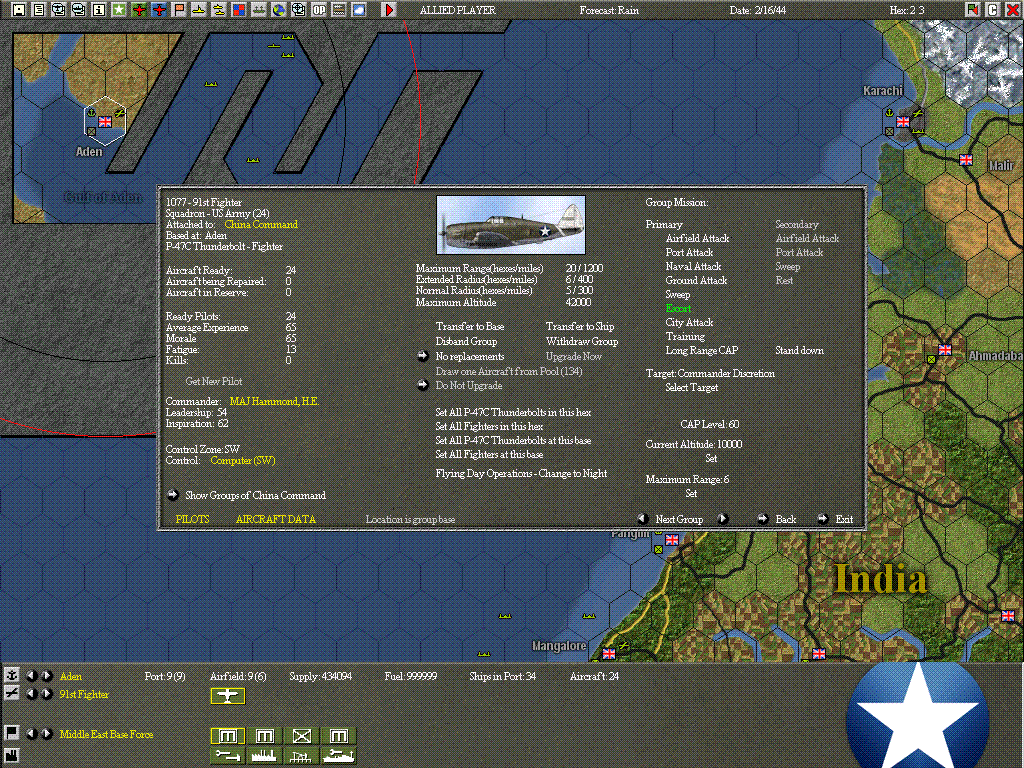Click the globe toolbar icon
Viewport: 1024px width, 768px height.
coord(279,9)
